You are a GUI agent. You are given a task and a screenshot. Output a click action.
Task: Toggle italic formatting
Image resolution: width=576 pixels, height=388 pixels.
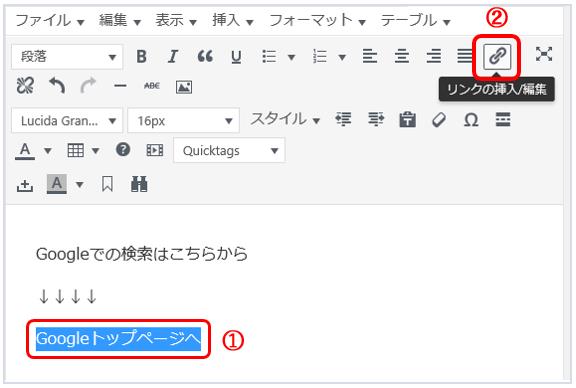(173, 57)
